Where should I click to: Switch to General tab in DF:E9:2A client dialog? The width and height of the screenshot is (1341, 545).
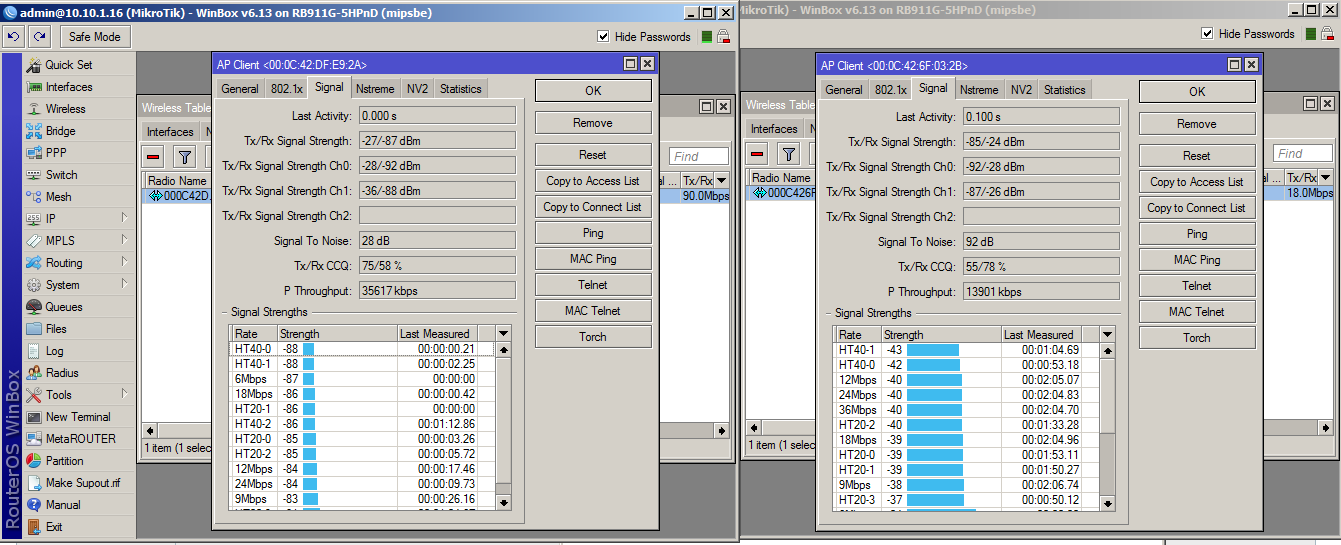click(240, 89)
